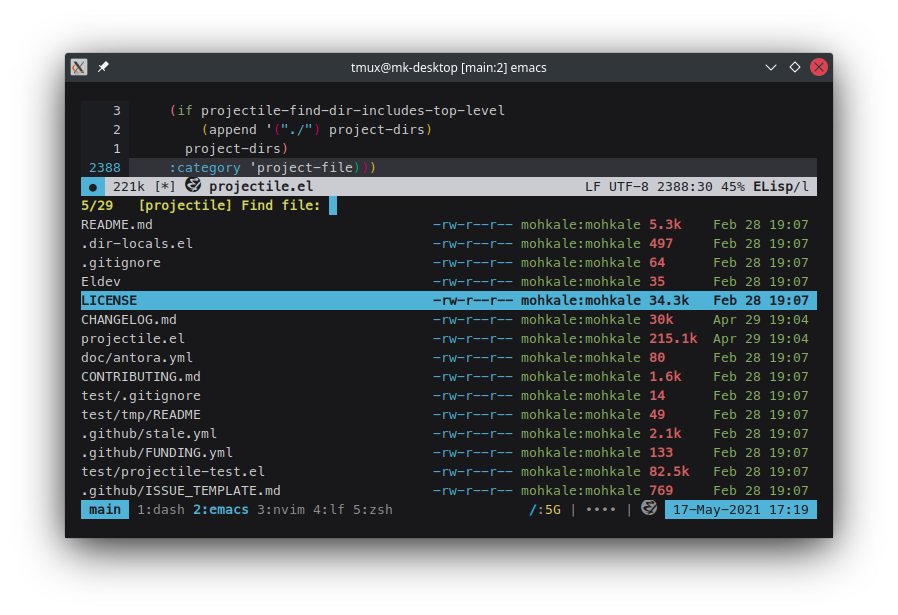Click into the Find file prompt input

point(333,206)
